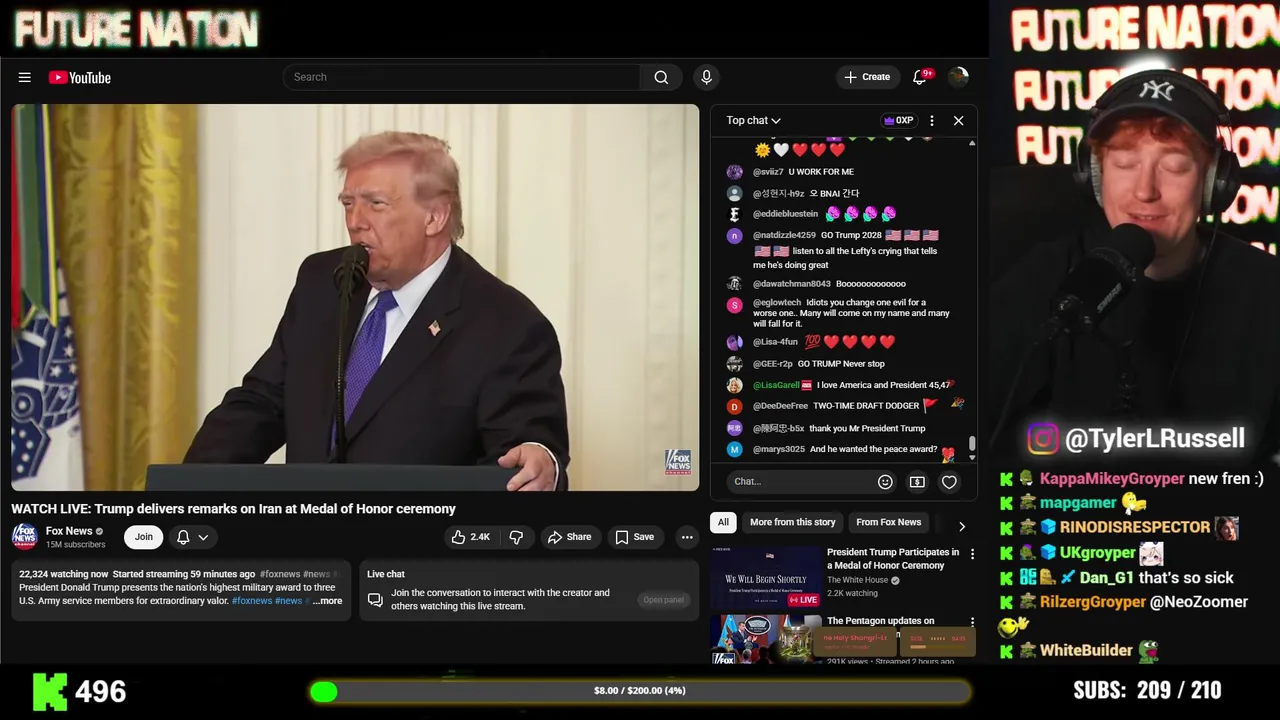Click @marys3025 chat avatar
The width and height of the screenshot is (1280, 720).
(x=735, y=450)
